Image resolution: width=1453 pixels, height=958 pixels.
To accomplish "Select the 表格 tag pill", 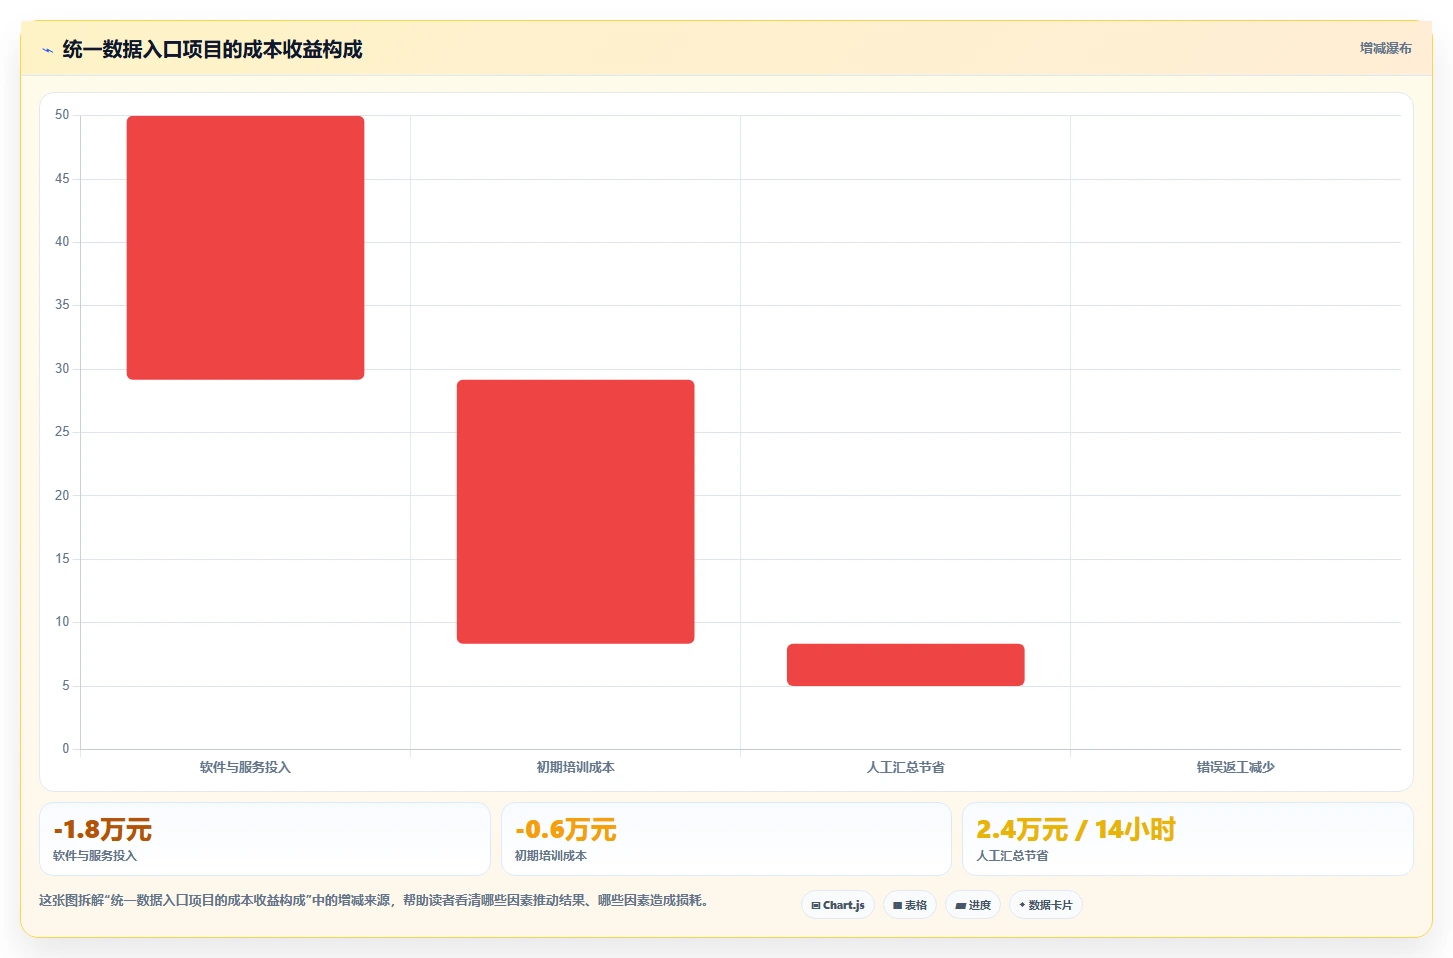I will (x=910, y=905).
